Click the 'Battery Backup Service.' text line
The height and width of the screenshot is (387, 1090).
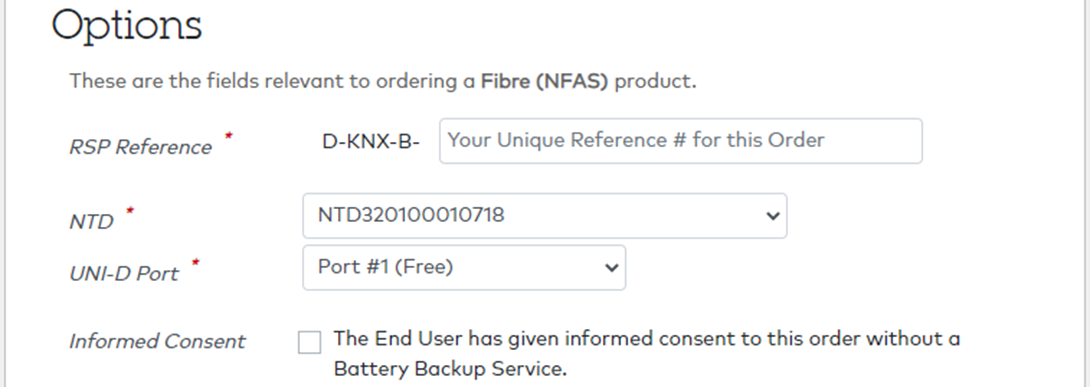(450, 369)
